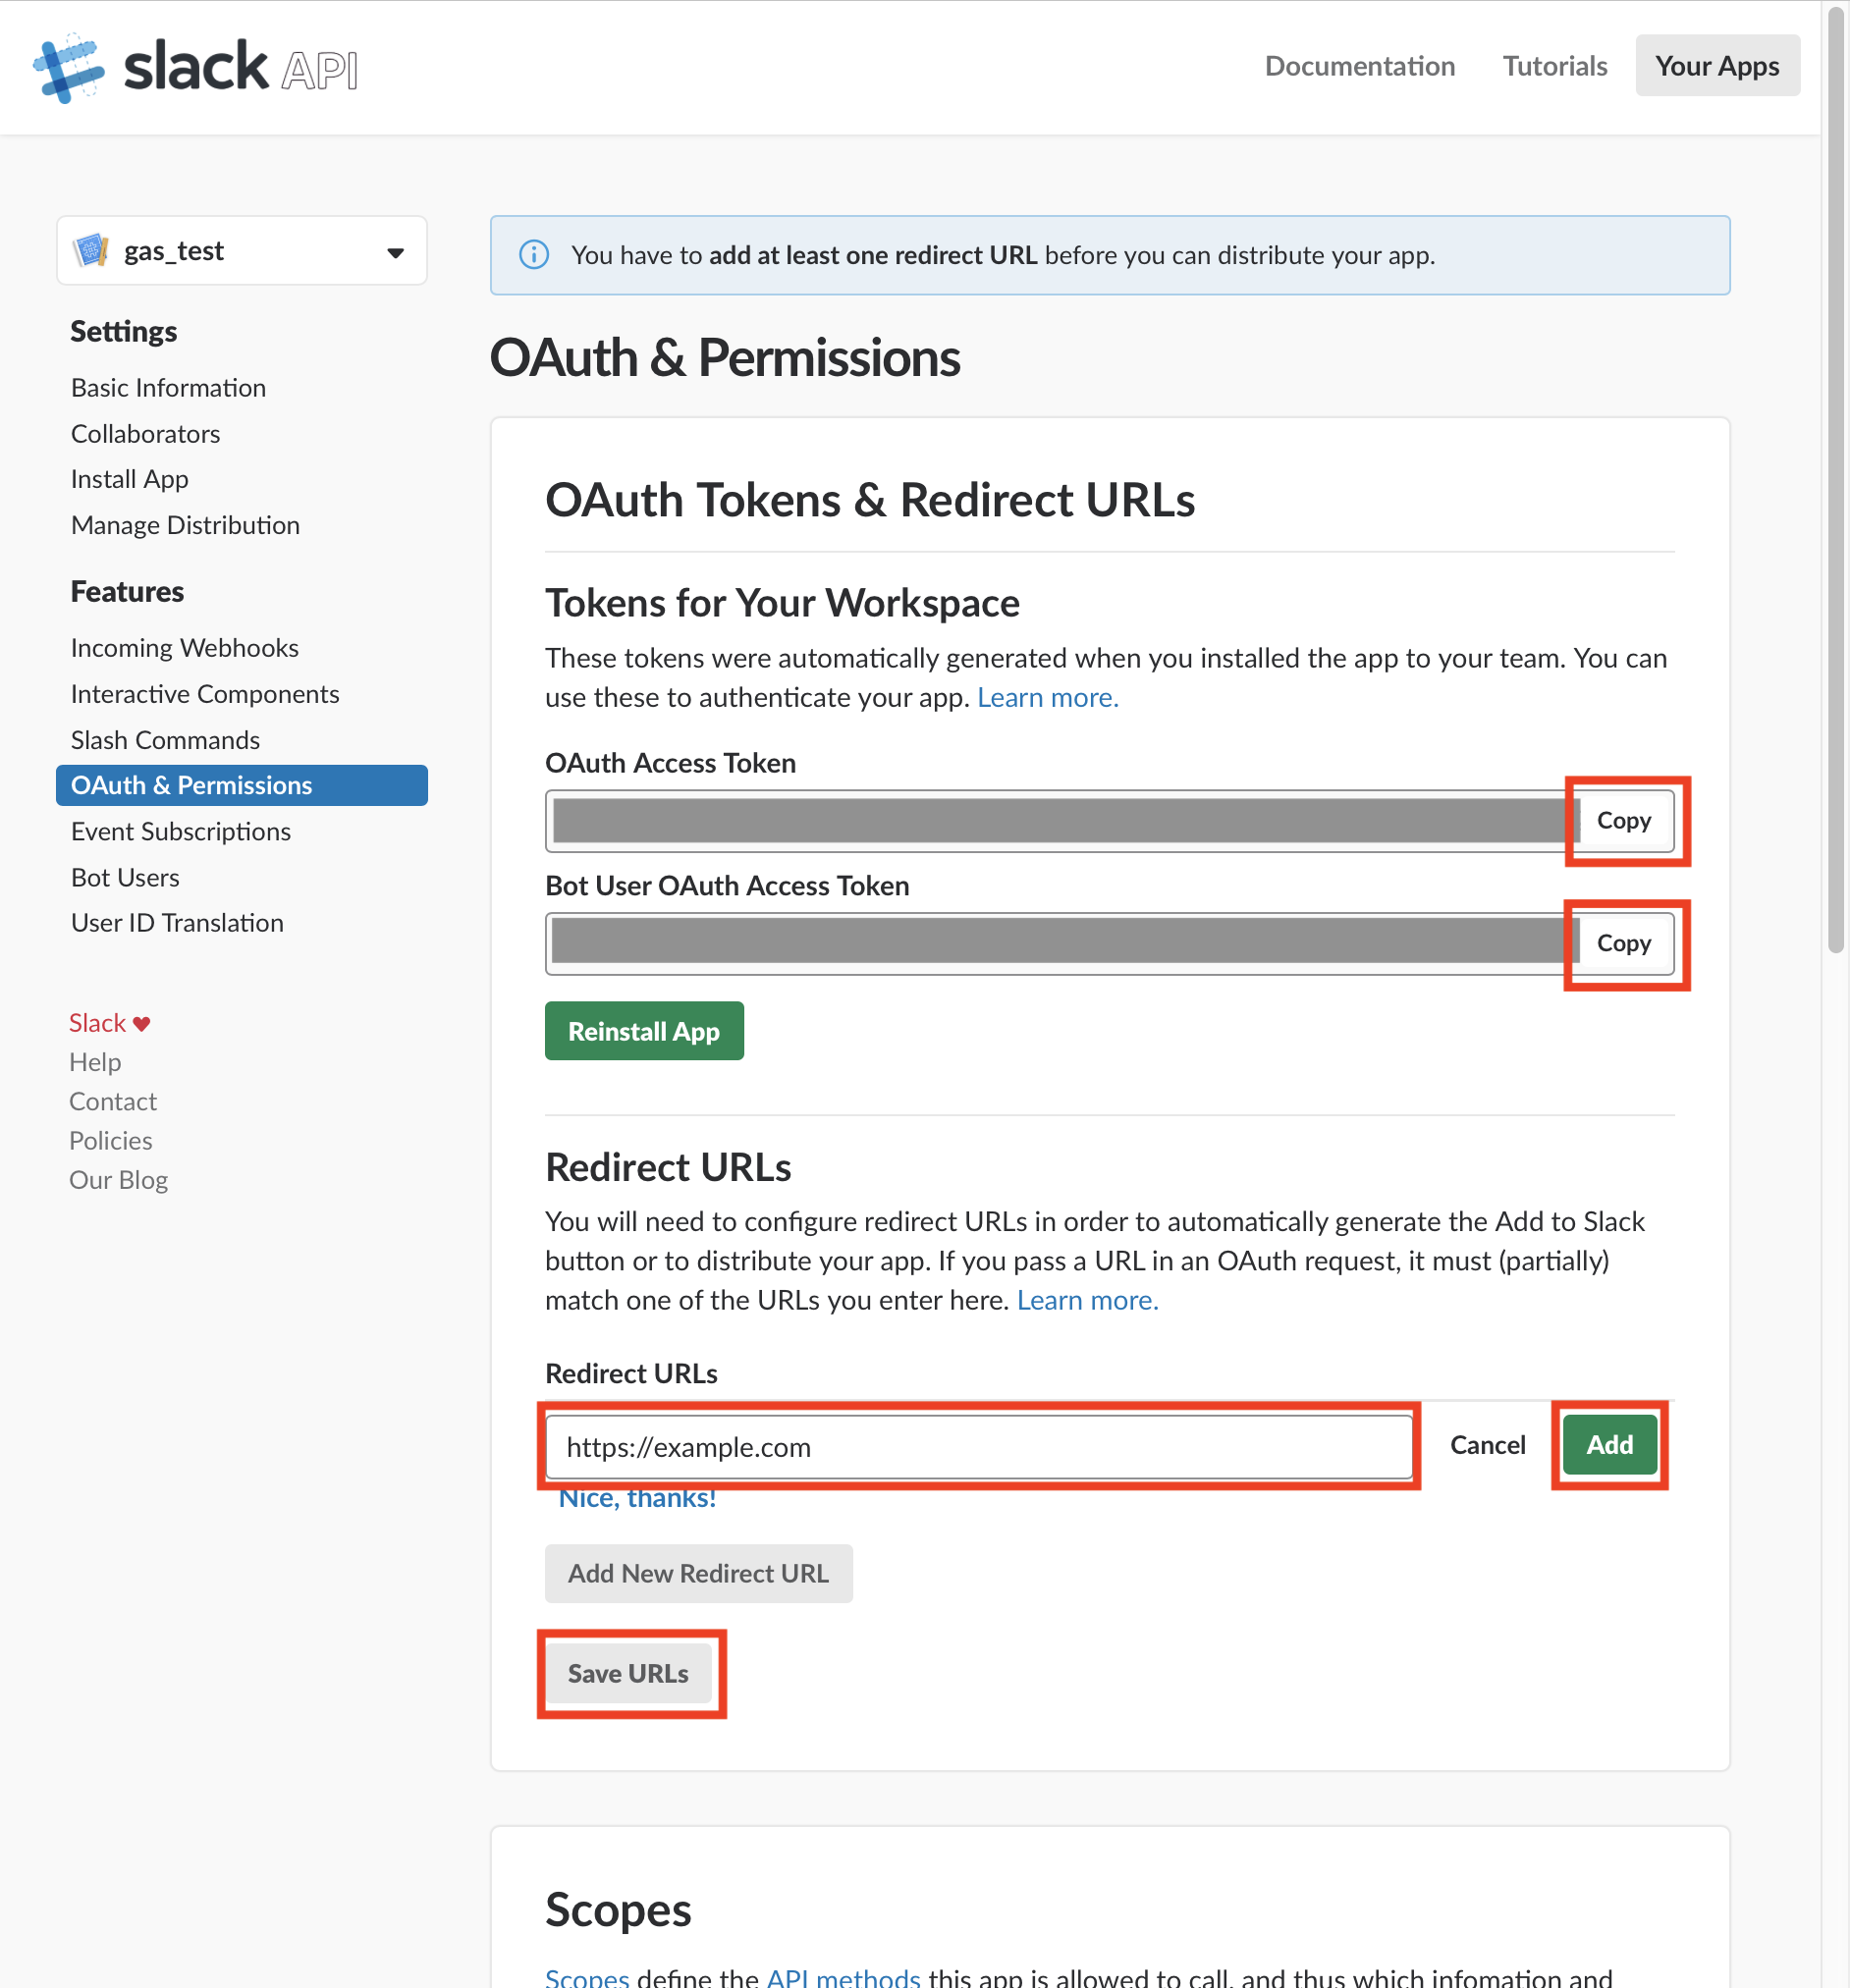
Task: Open the gas_test app selector dropdown
Action: click(242, 250)
